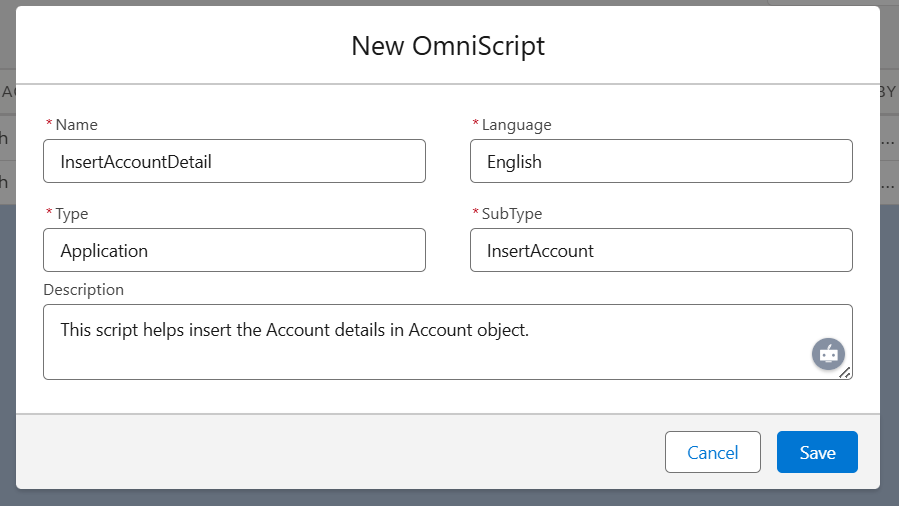This screenshot has height=506, width=899.
Task: Click the New OmniScript dialog title
Action: click(448, 45)
